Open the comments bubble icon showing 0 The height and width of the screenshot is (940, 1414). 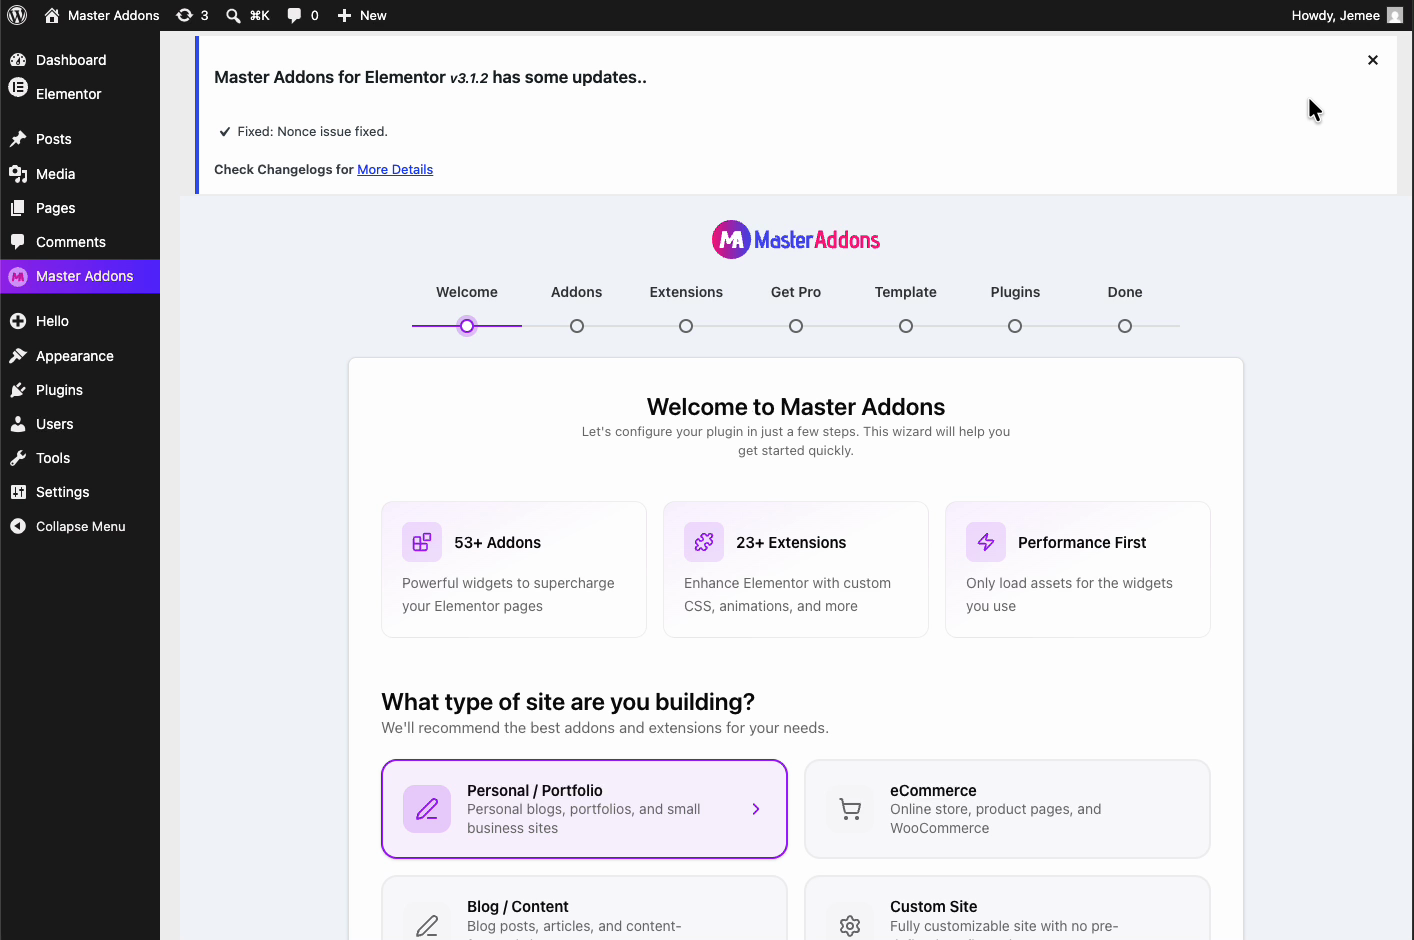(x=294, y=15)
